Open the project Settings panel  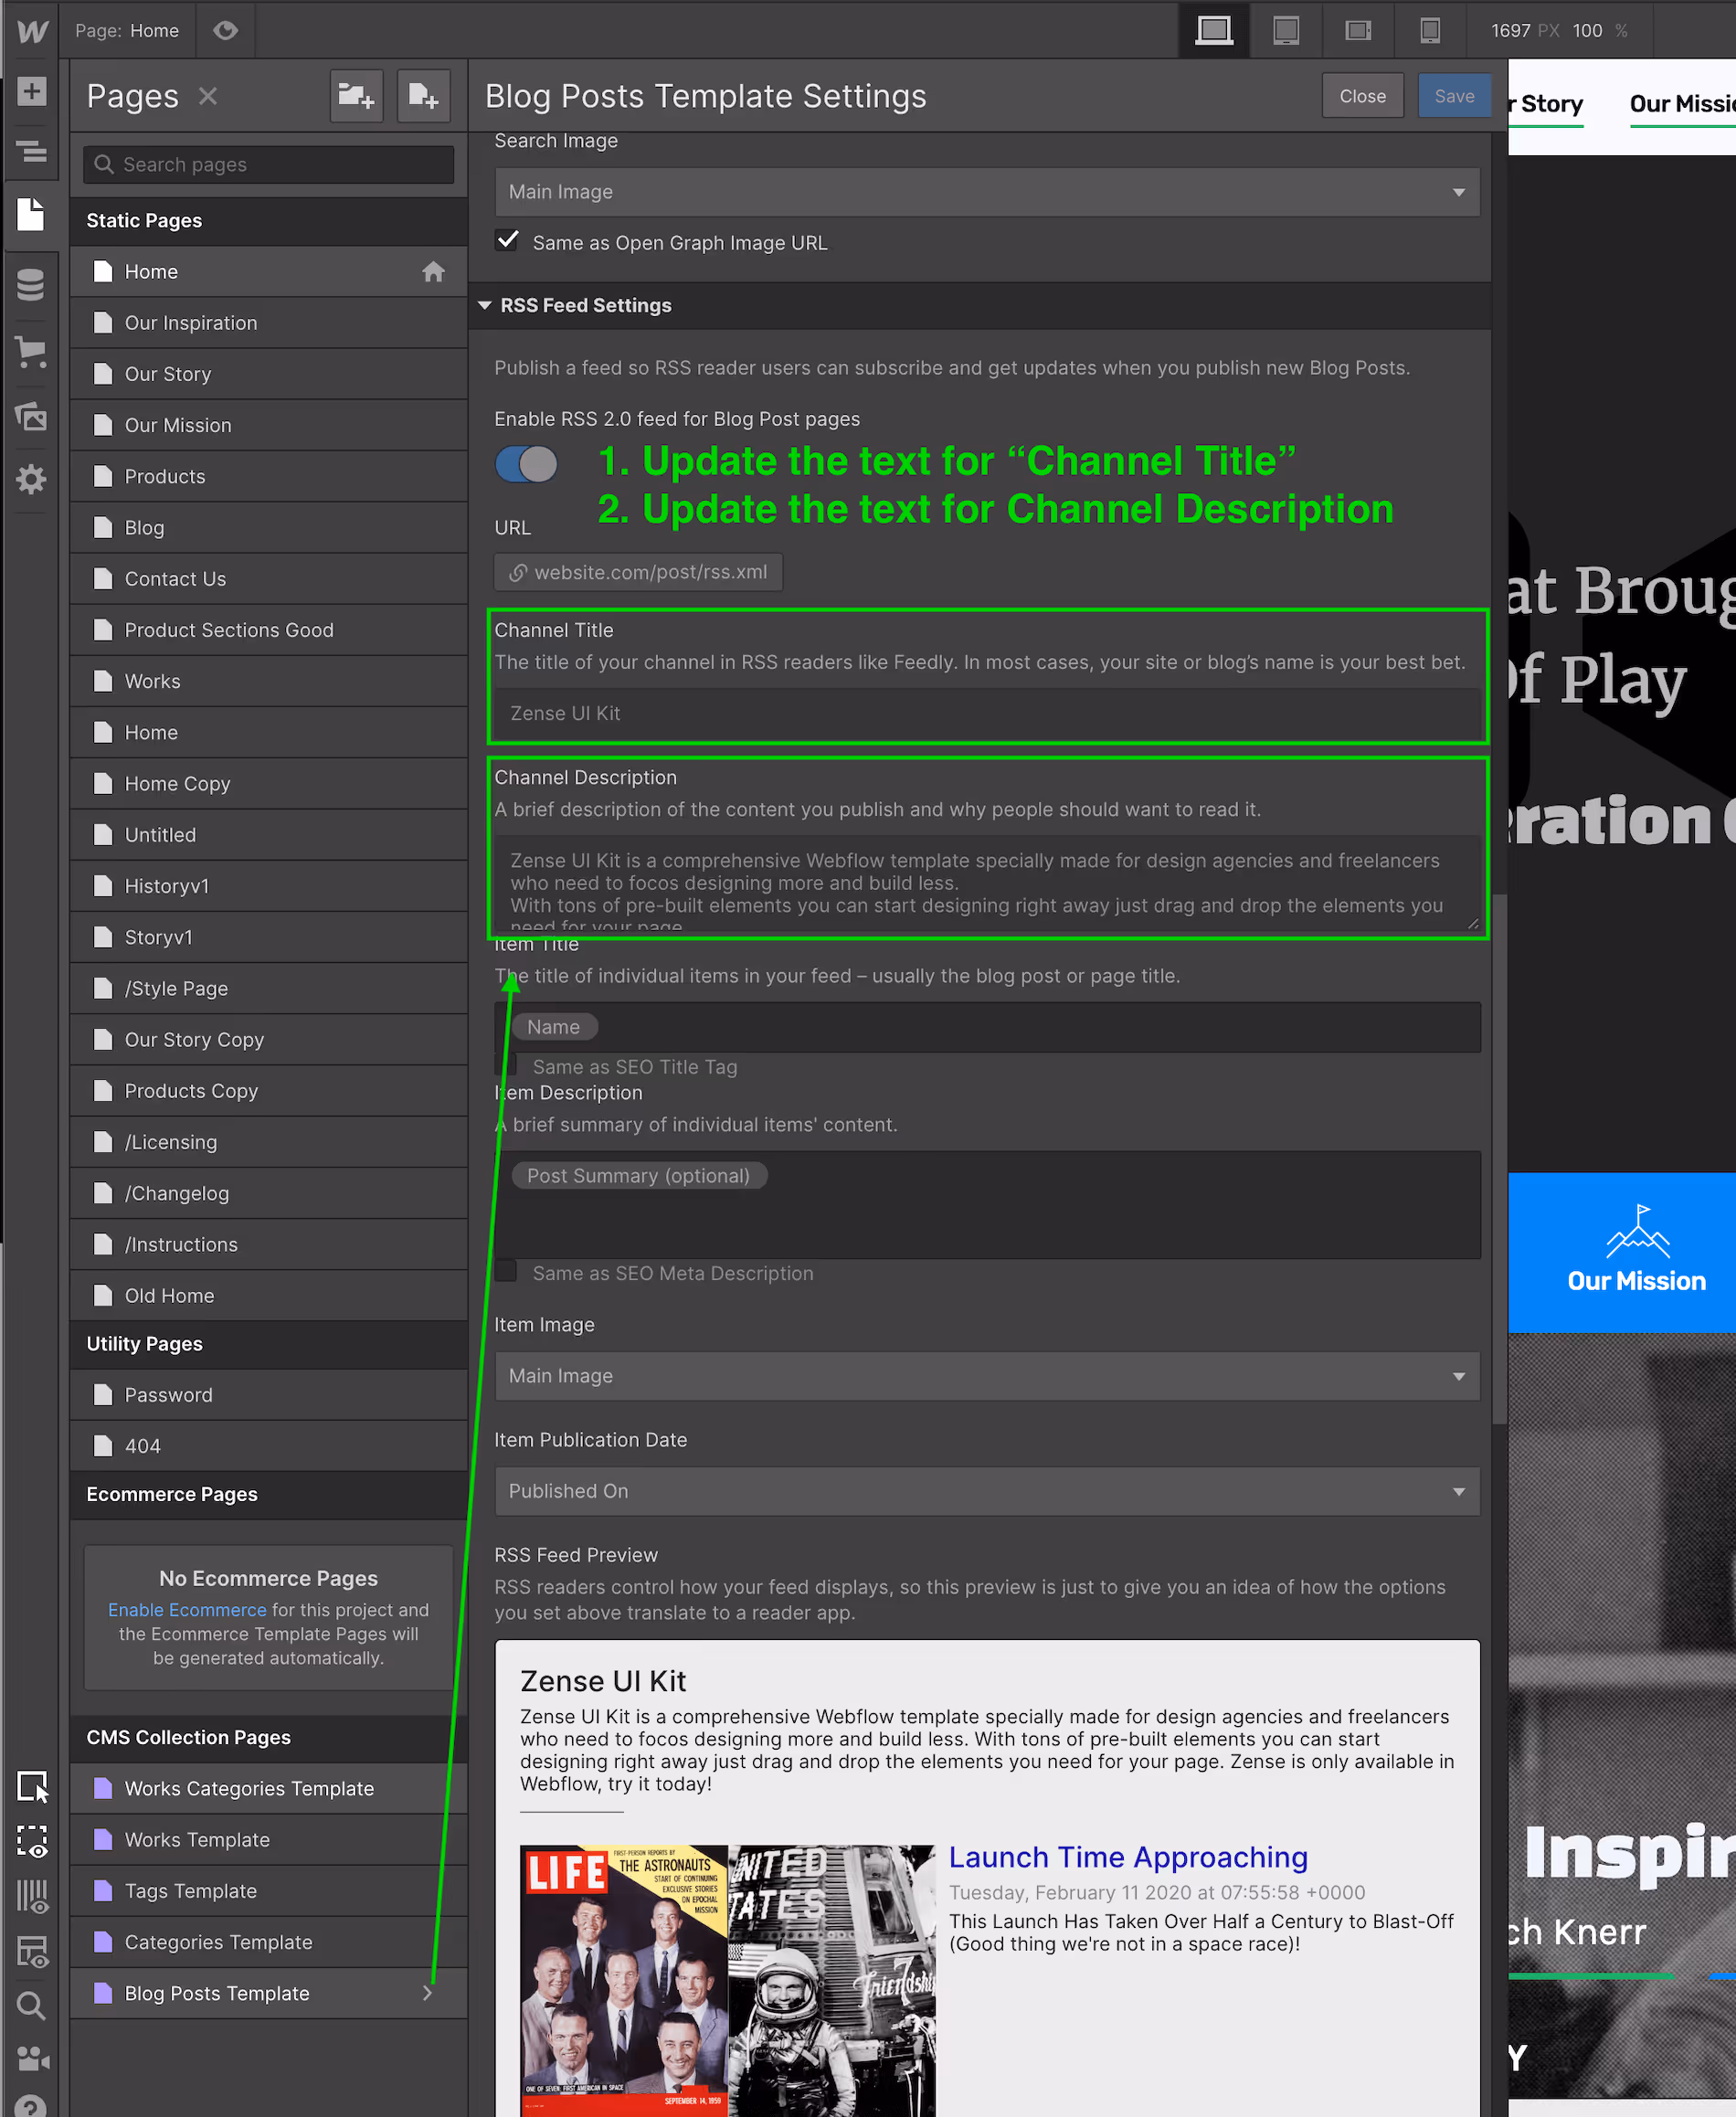coord(31,480)
